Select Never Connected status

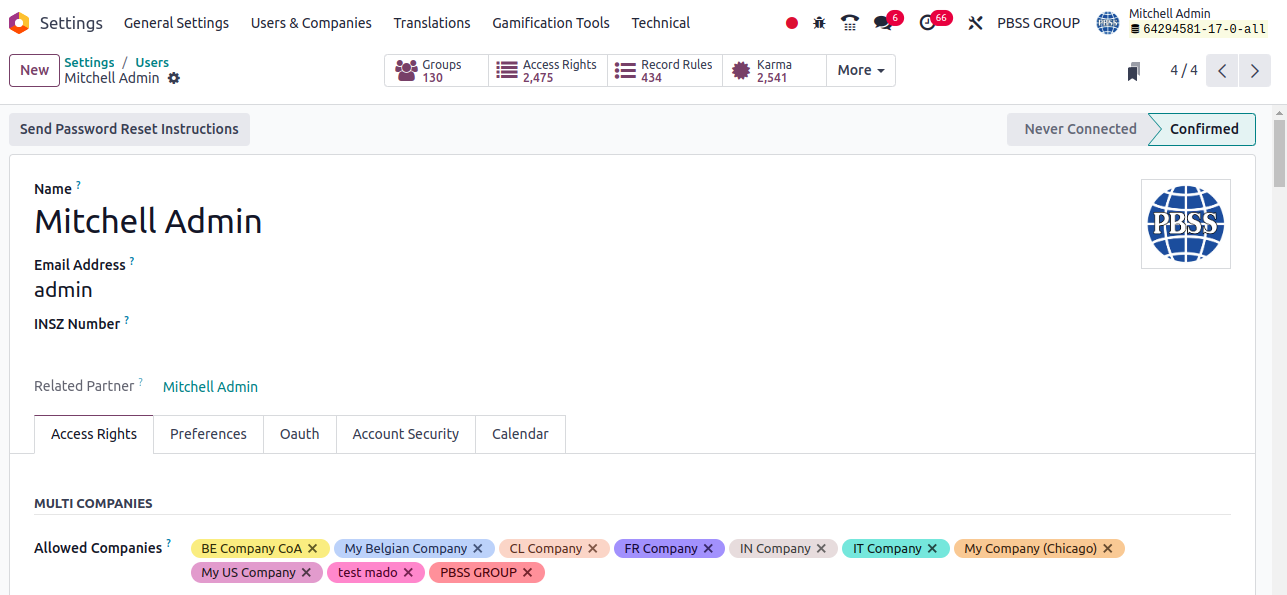pos(1080,129)
